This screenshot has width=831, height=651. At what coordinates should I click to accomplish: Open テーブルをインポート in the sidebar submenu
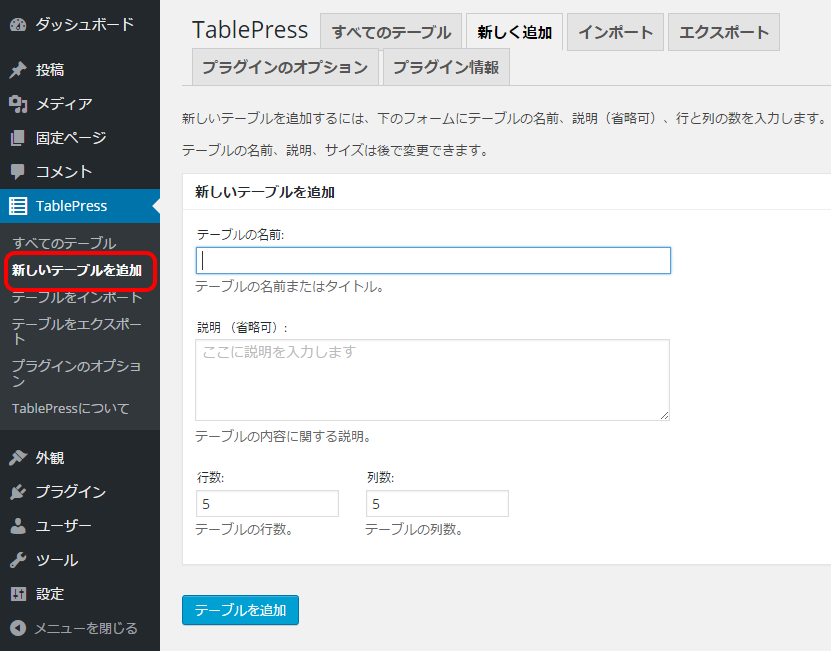pos(77,297)
